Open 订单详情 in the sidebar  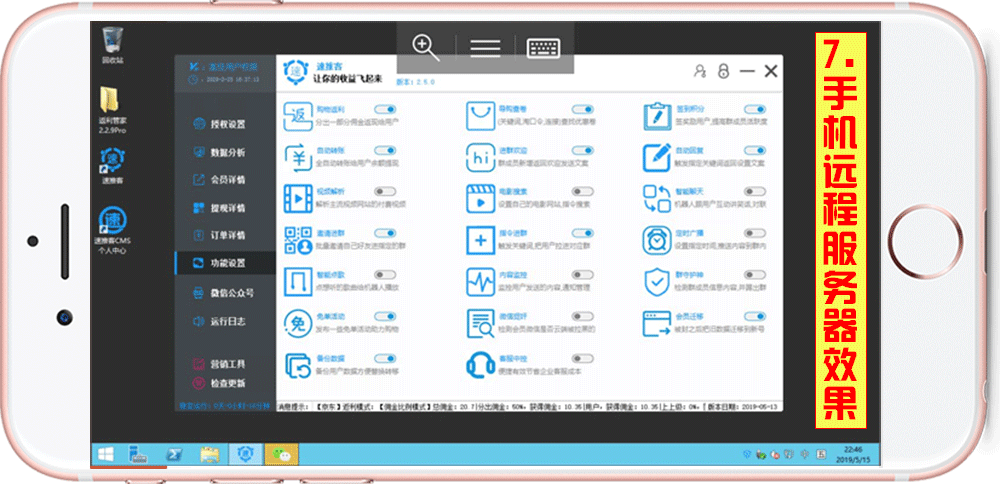pos(225,235)
